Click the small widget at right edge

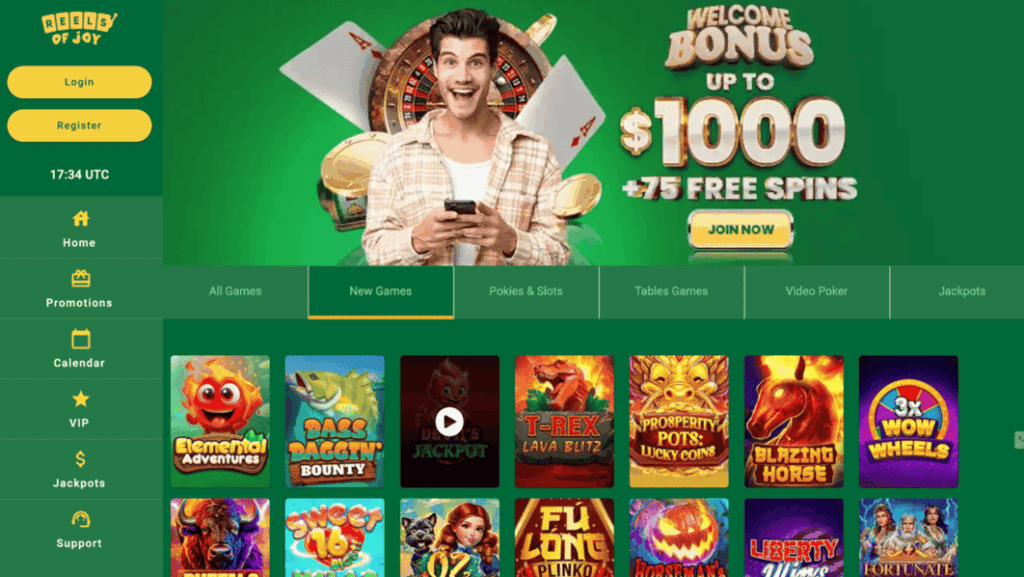(x=1019, y=440)
